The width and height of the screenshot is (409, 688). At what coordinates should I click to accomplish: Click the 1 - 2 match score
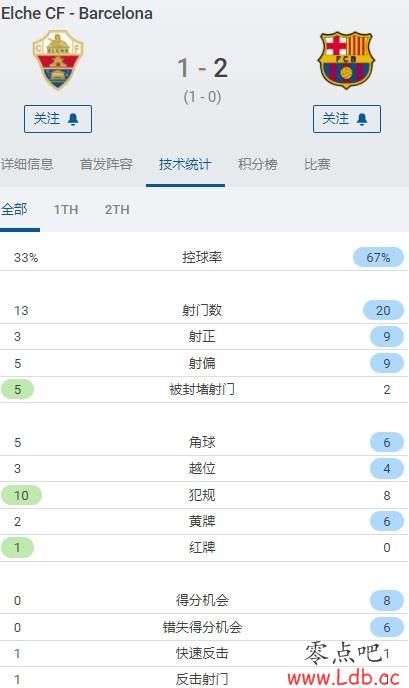203,68
